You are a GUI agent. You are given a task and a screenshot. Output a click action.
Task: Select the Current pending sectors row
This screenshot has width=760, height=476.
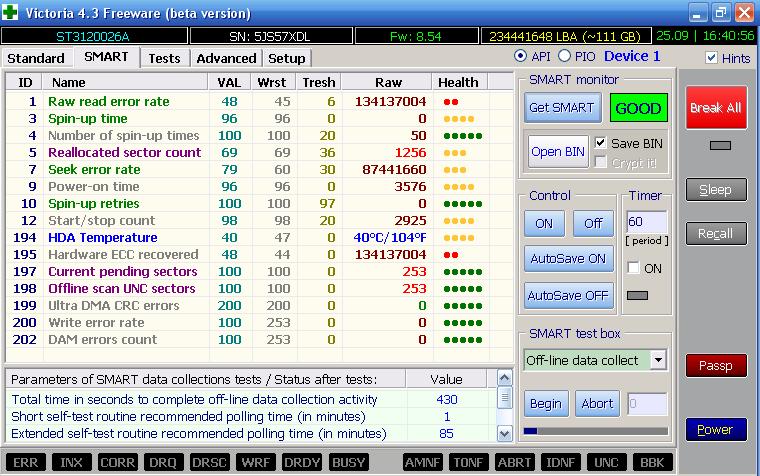pyautogui.click(x=258, y=271)
